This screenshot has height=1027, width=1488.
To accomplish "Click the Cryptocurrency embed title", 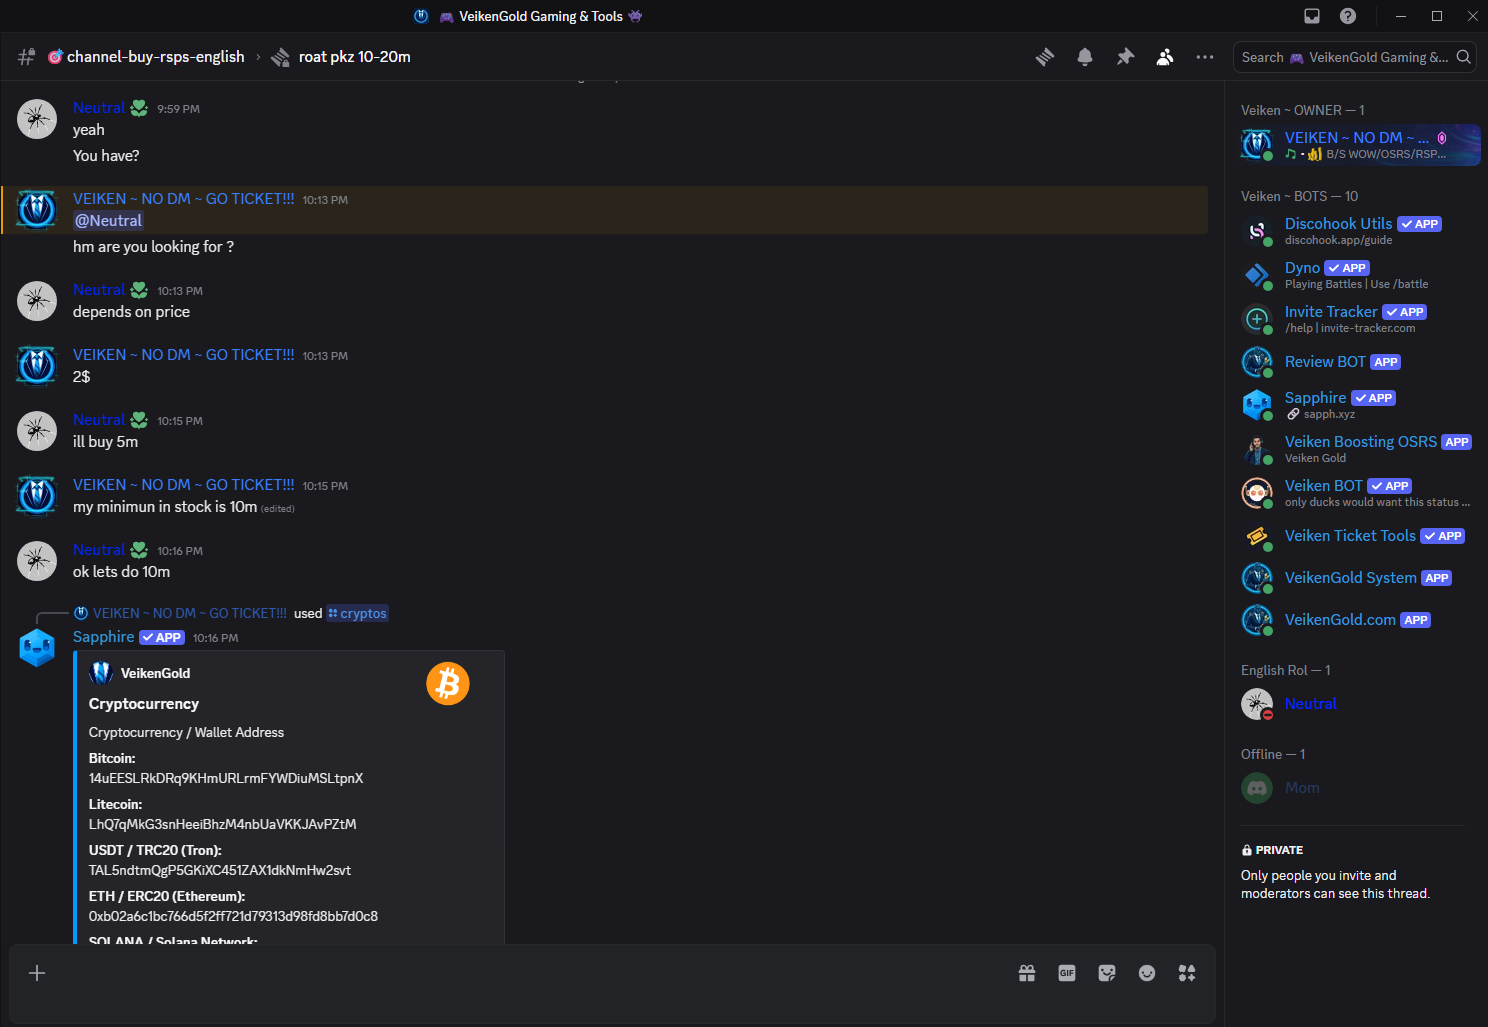I will click(x=144, y=704).
